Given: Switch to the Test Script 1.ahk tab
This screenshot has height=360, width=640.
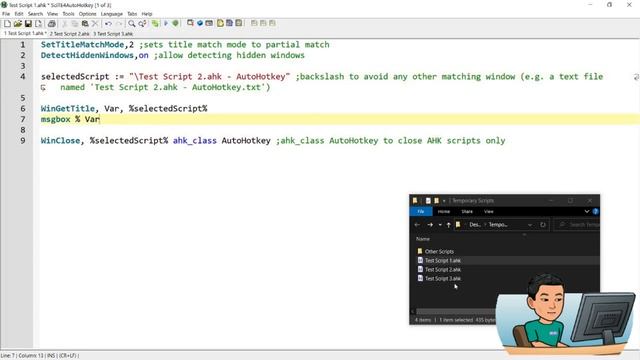Looking at the screenshot, I should point(25,33).
